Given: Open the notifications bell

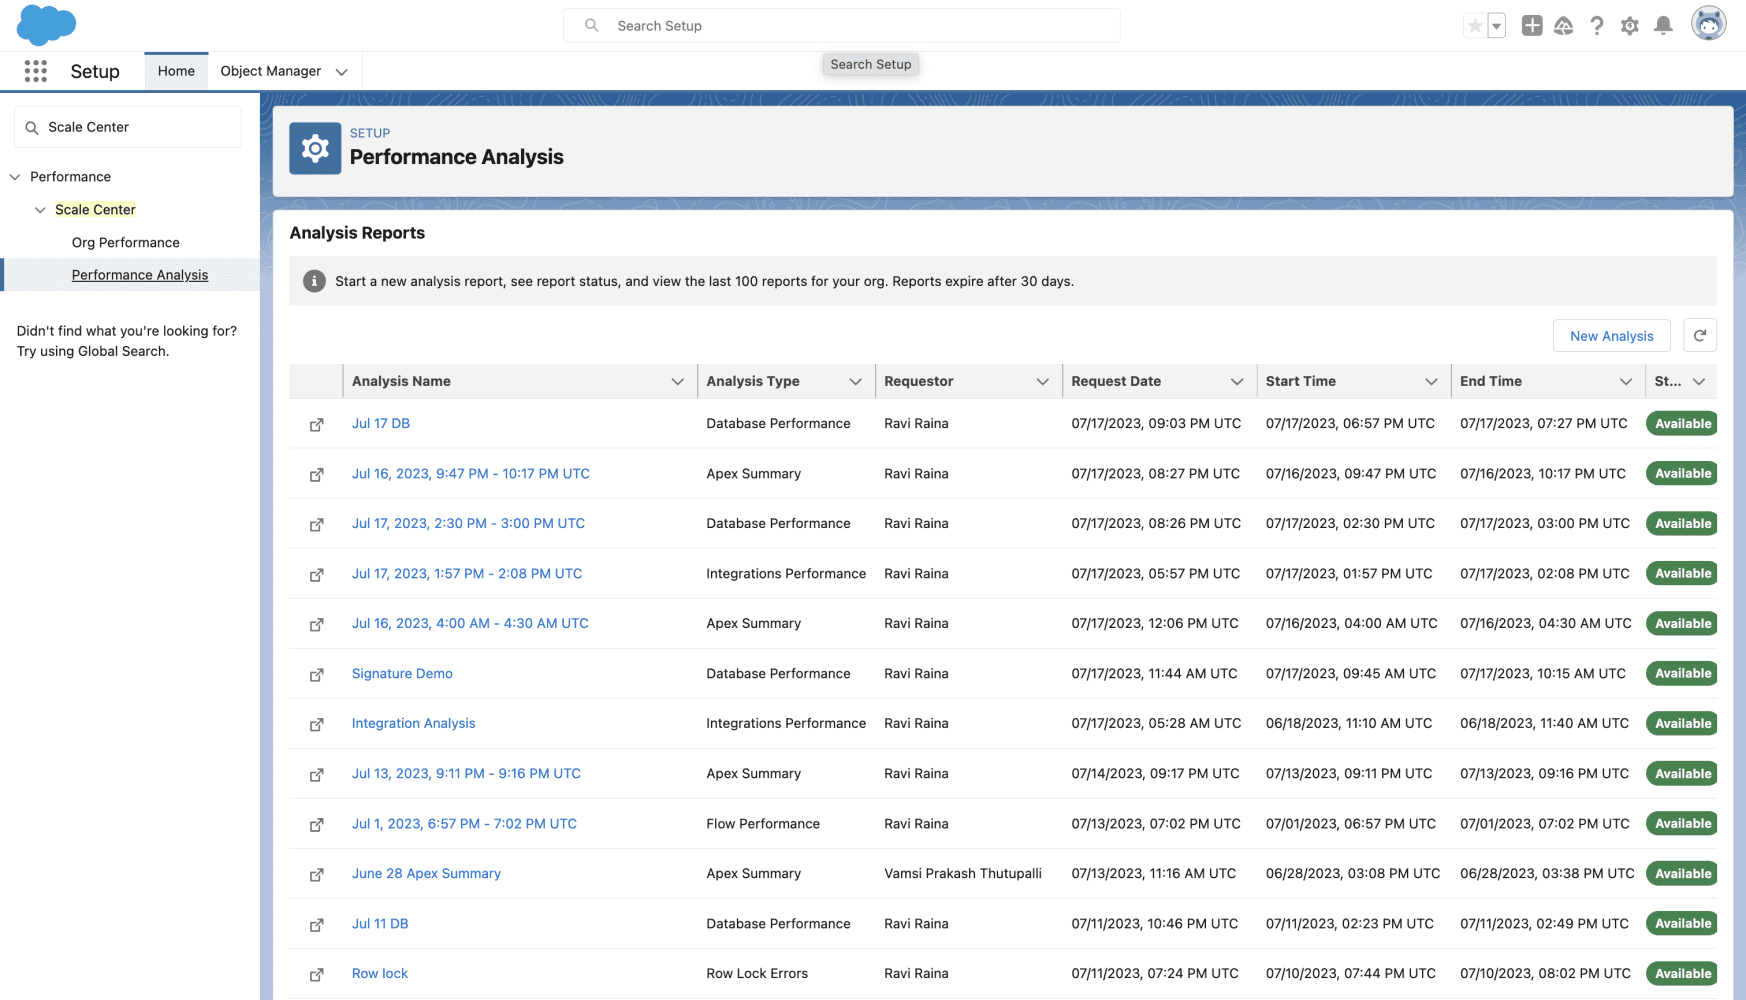Looking at the screenshot, I should click(1663, 26).
